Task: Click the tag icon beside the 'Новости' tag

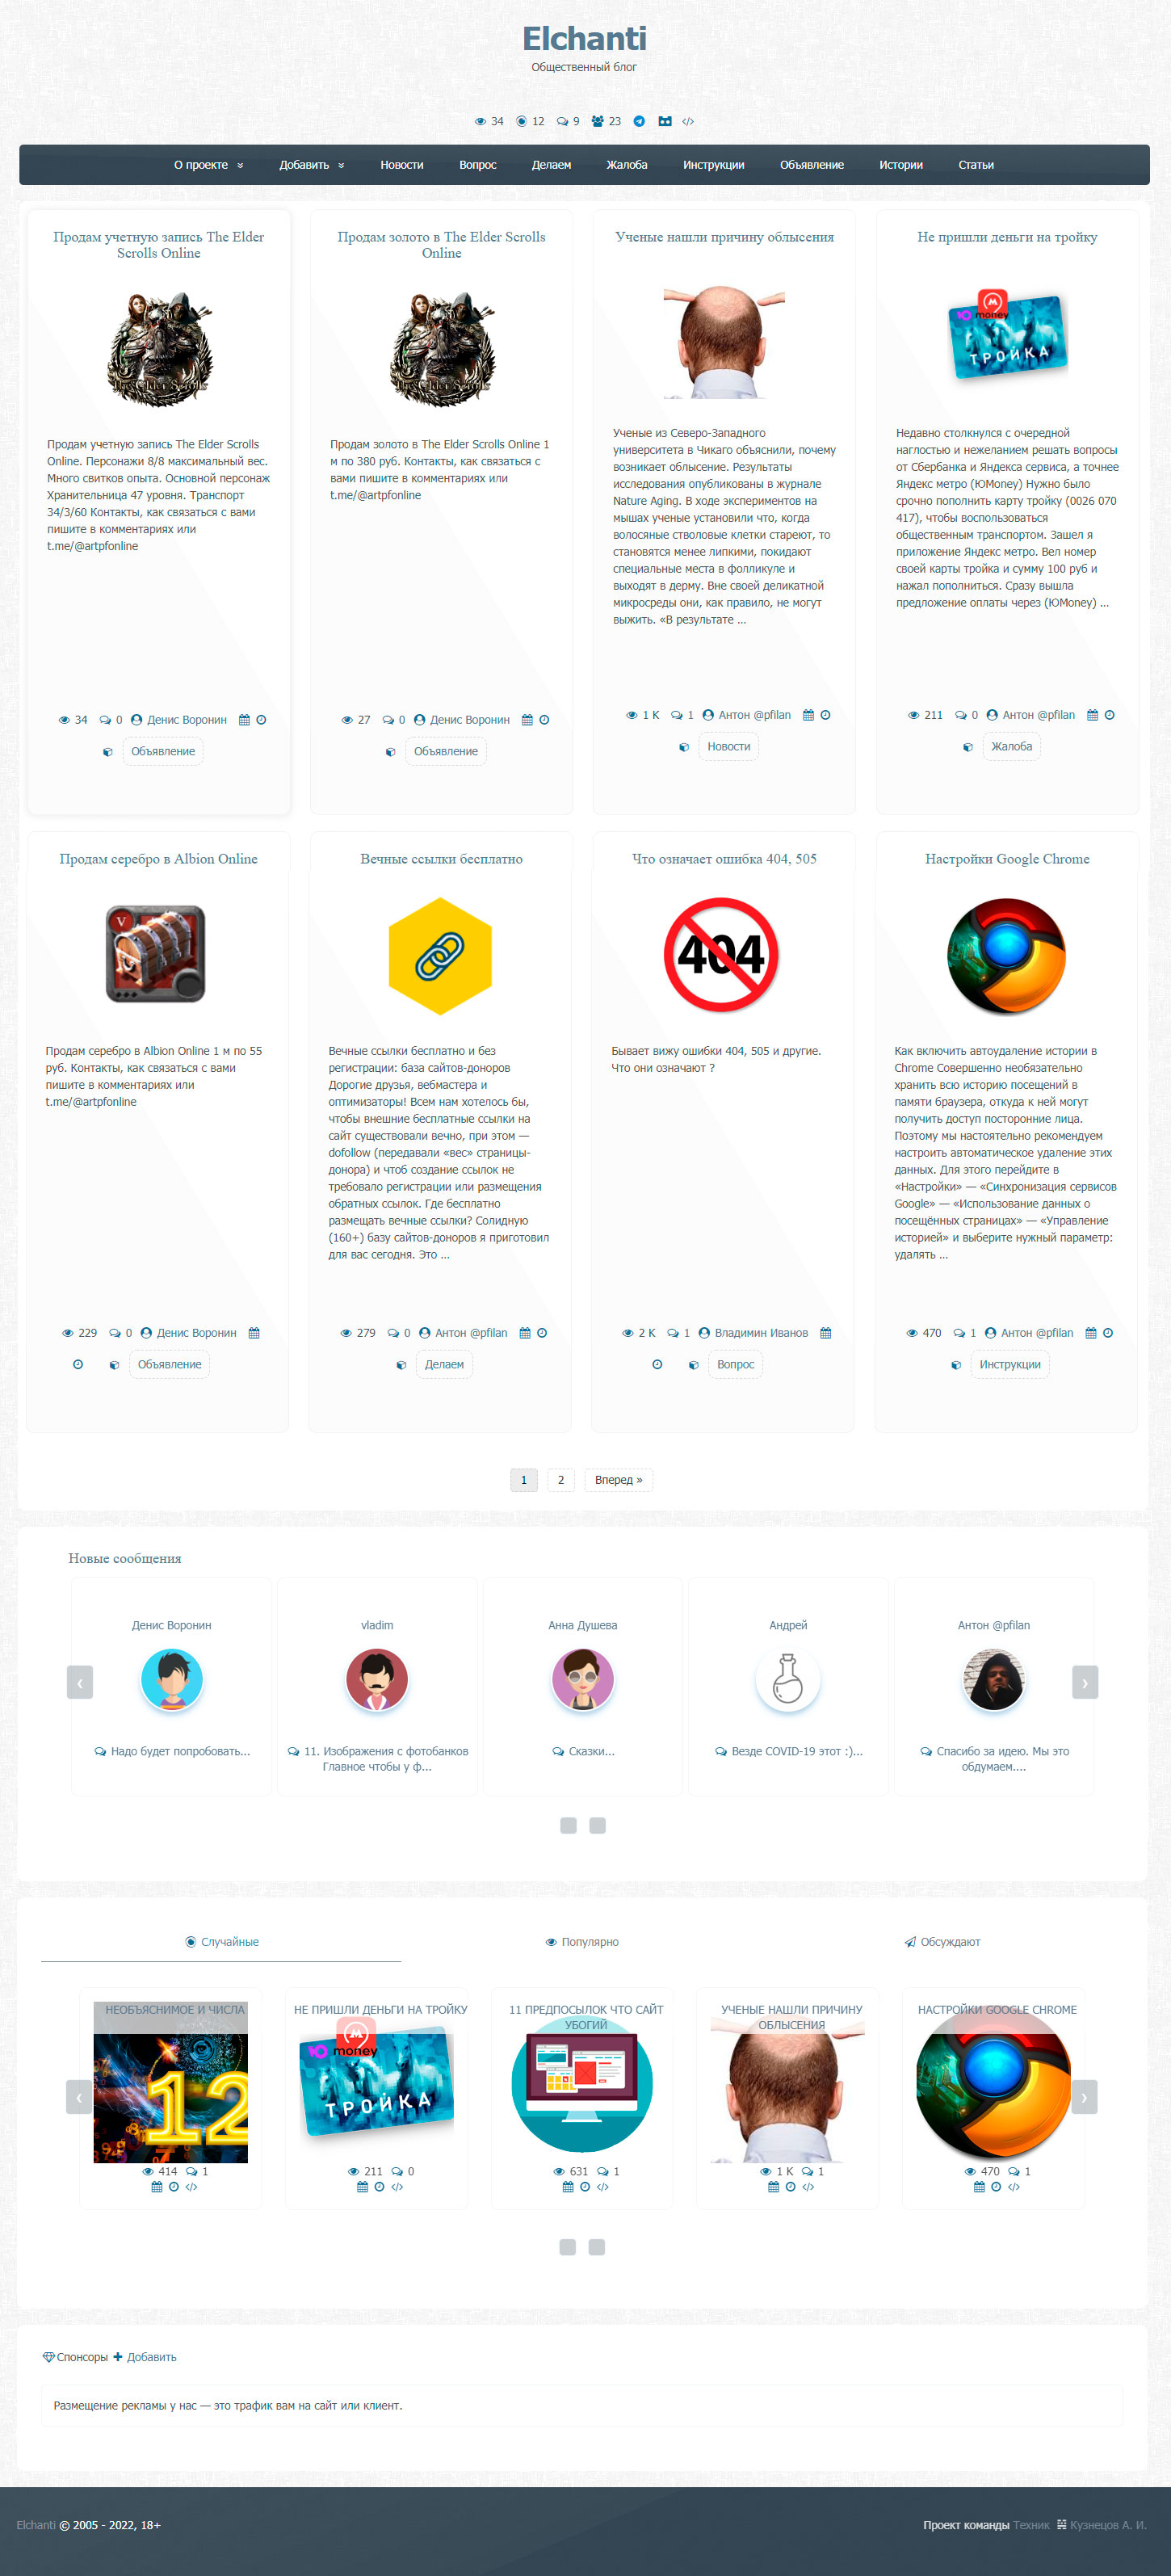Action: coord(684,747)
